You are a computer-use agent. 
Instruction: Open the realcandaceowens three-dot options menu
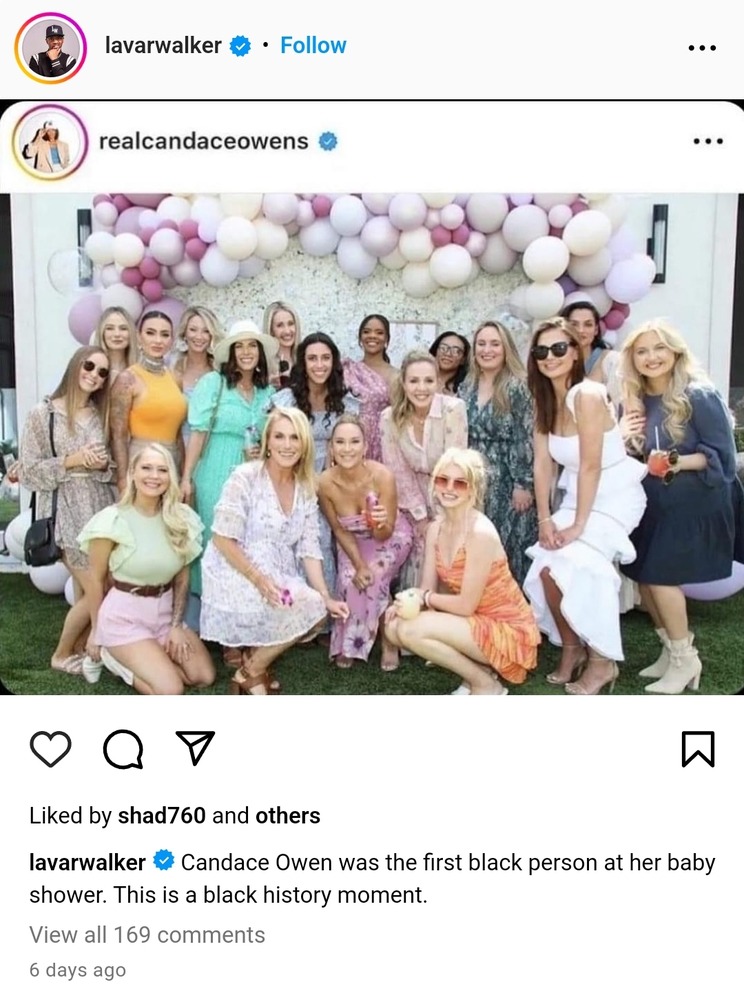[x=708, y=141]
